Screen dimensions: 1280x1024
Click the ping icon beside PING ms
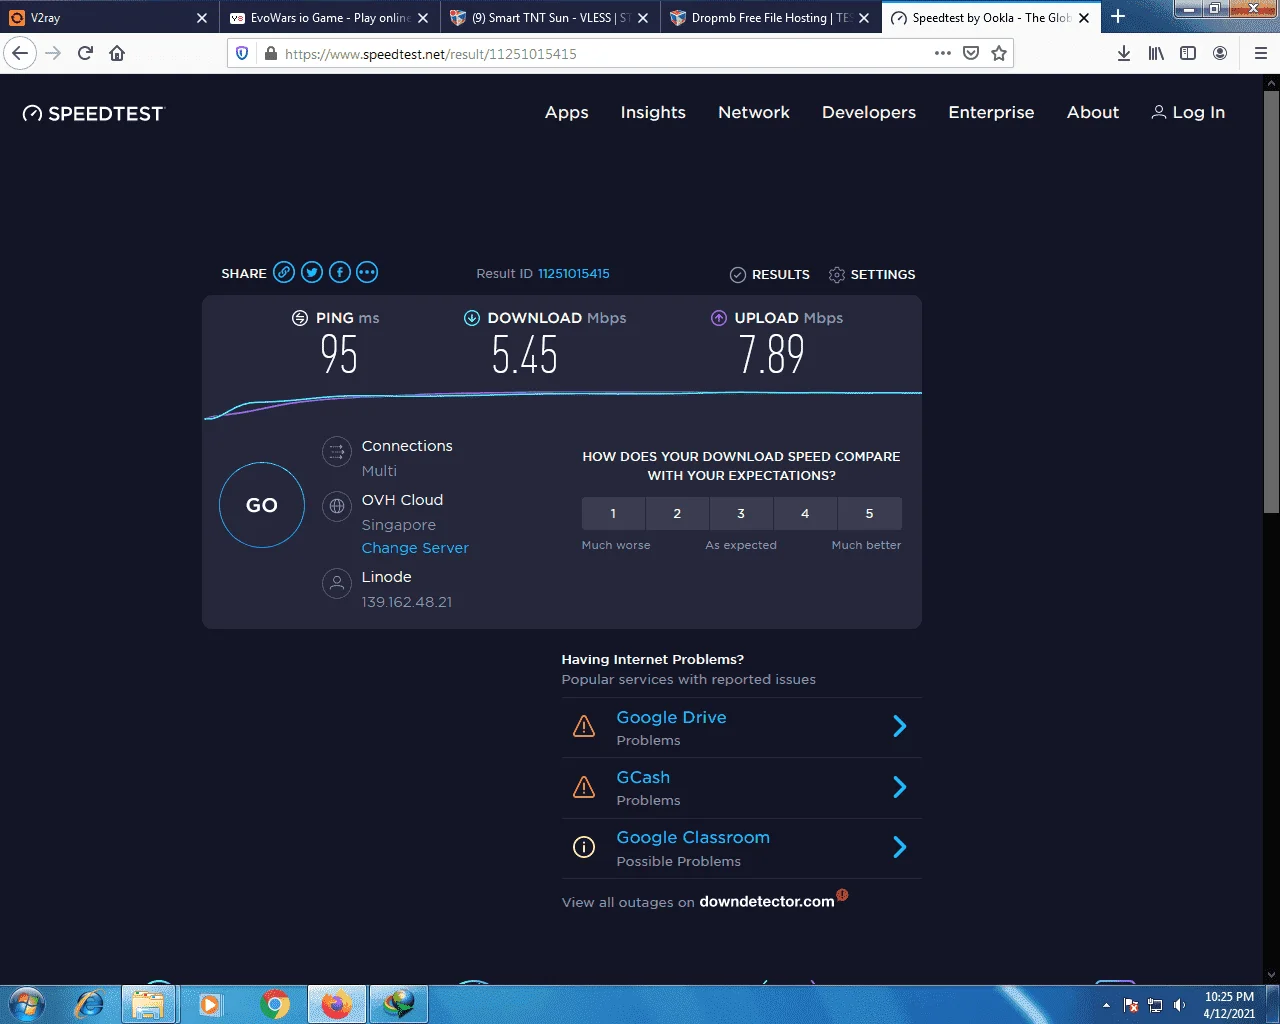tap(299, 318)
